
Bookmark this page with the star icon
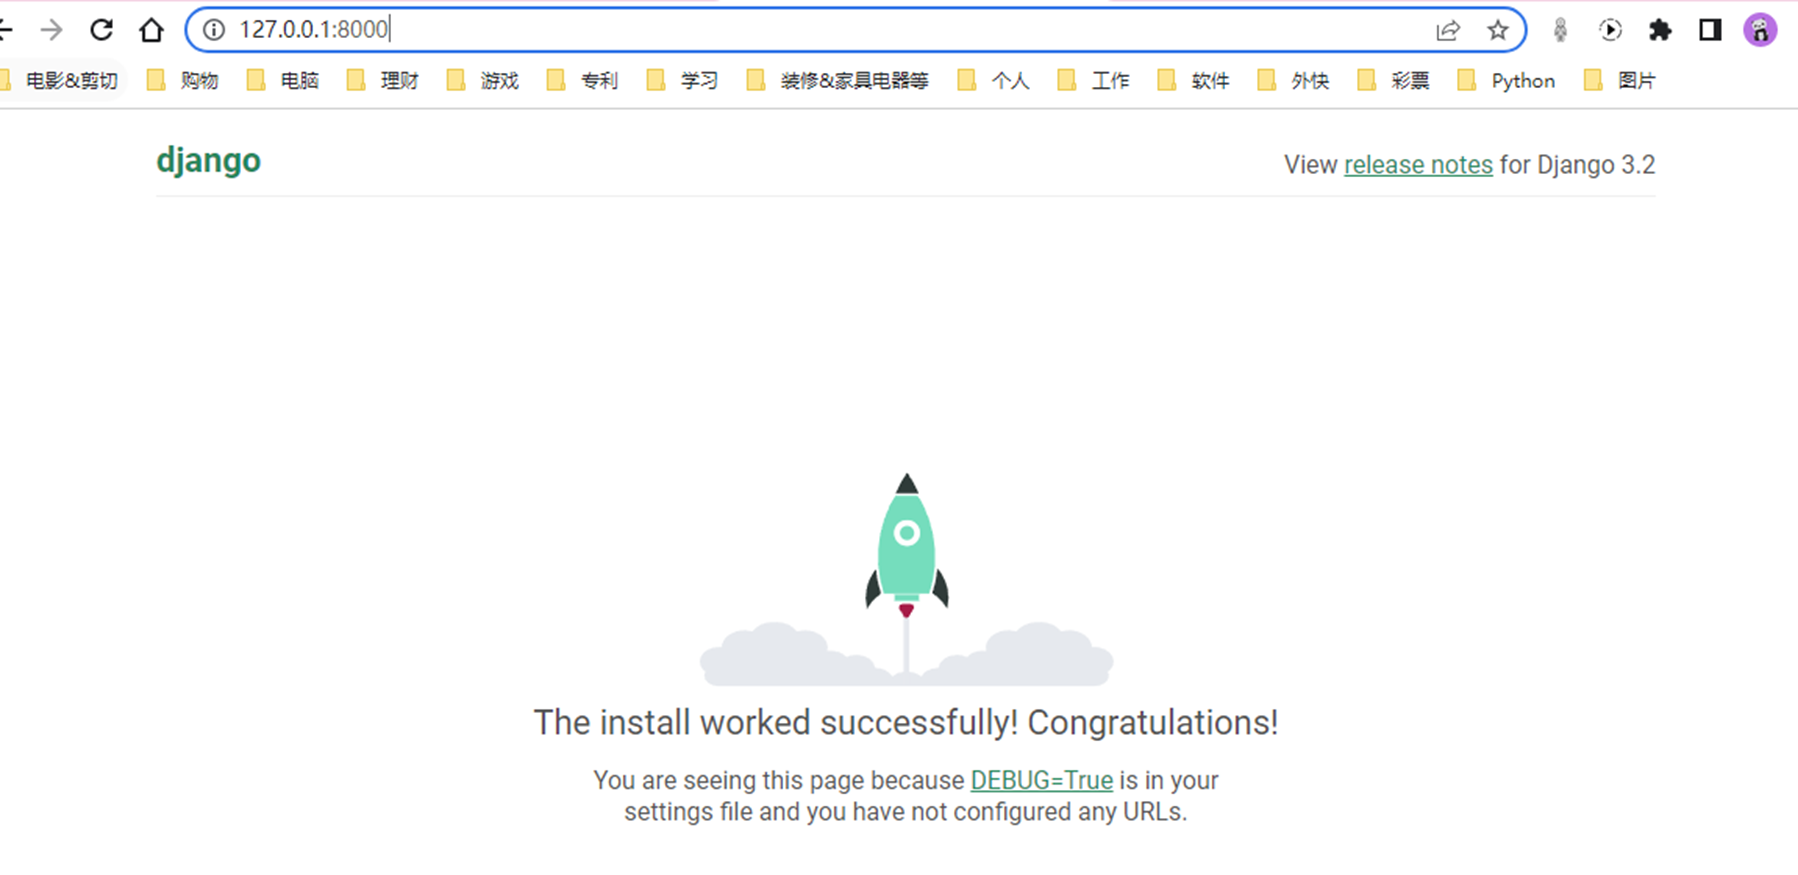point(1497,30)
